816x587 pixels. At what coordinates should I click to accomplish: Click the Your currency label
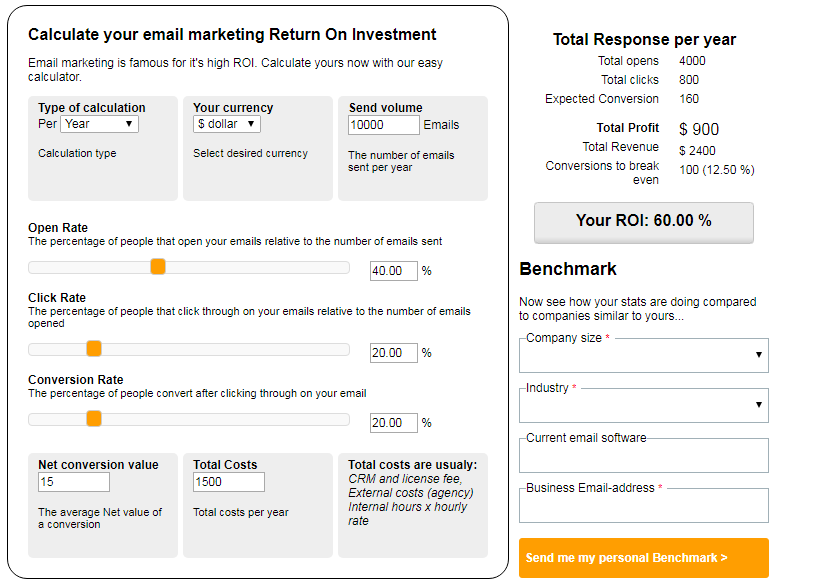[x=233, y=108]
